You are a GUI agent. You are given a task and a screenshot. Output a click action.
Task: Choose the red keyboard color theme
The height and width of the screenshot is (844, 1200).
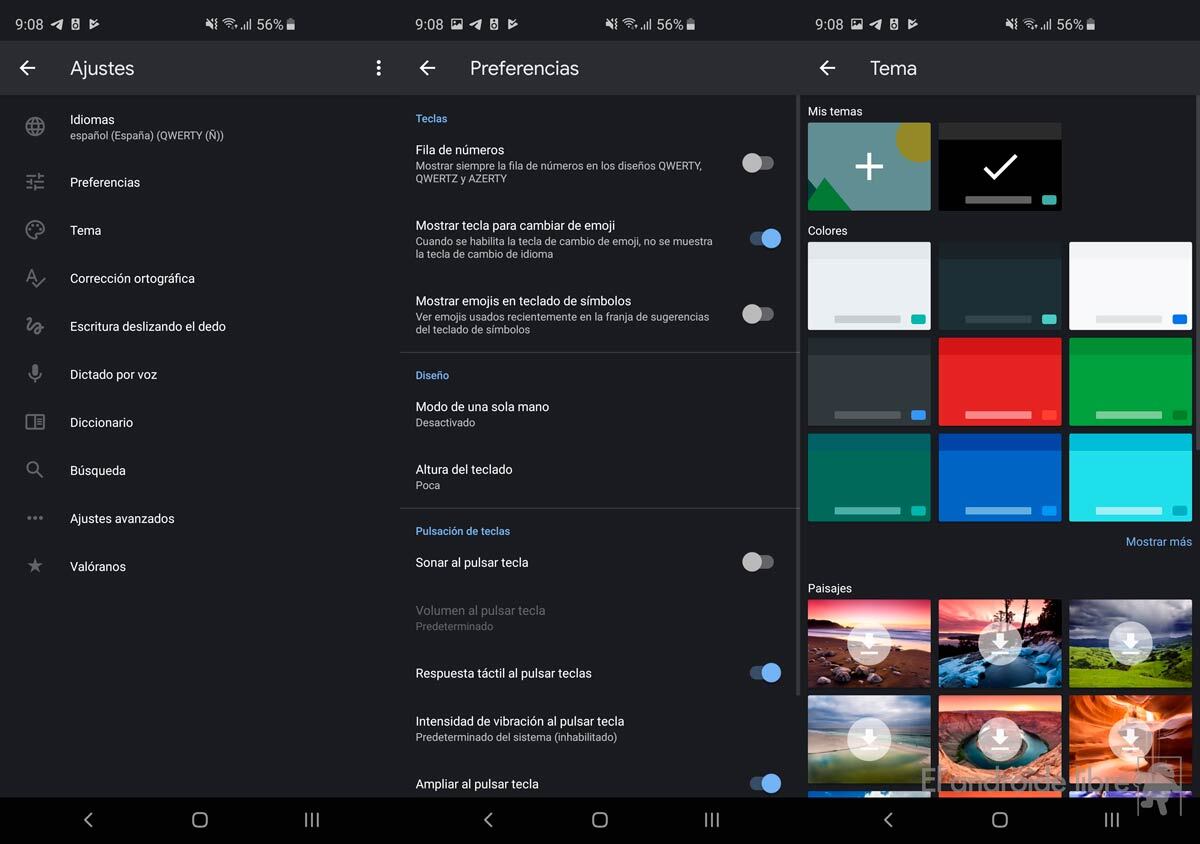point(999,382)
